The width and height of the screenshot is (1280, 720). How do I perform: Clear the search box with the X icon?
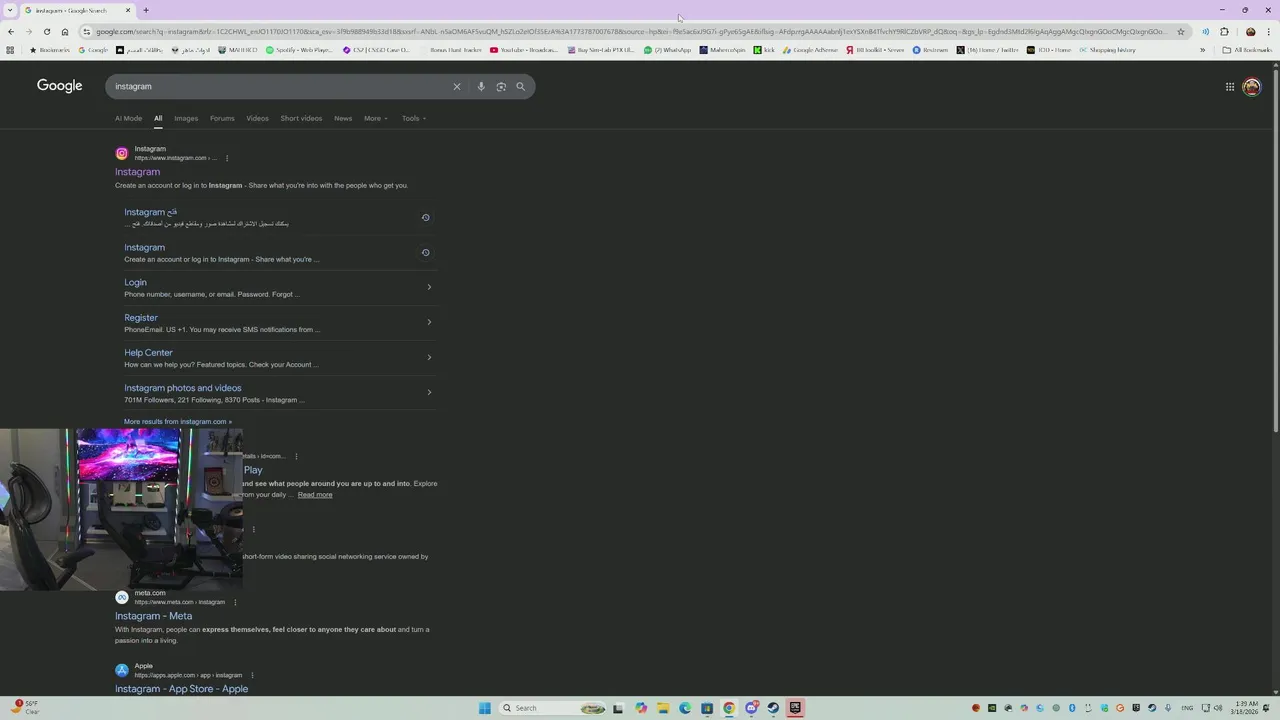(x=457, y=87)
